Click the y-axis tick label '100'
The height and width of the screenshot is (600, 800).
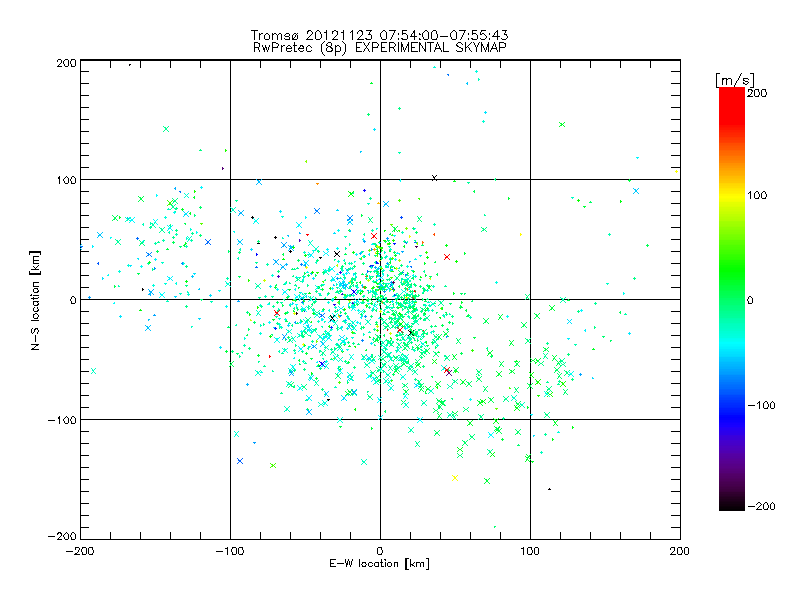point(66,180)
